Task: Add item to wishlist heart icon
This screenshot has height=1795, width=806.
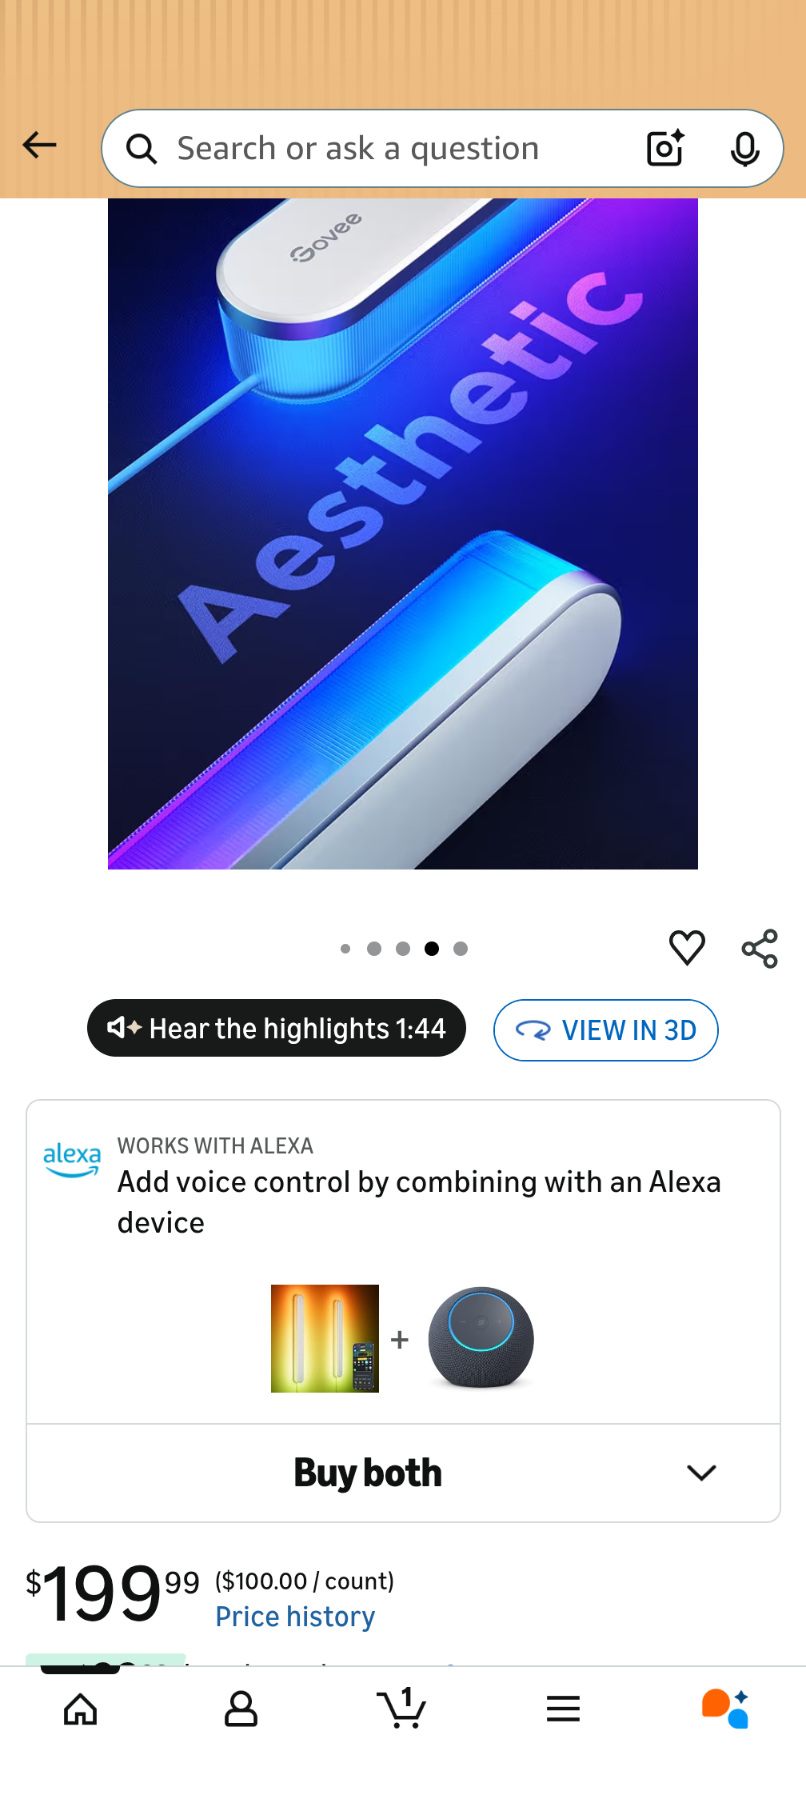Action: tap(687, 947)
